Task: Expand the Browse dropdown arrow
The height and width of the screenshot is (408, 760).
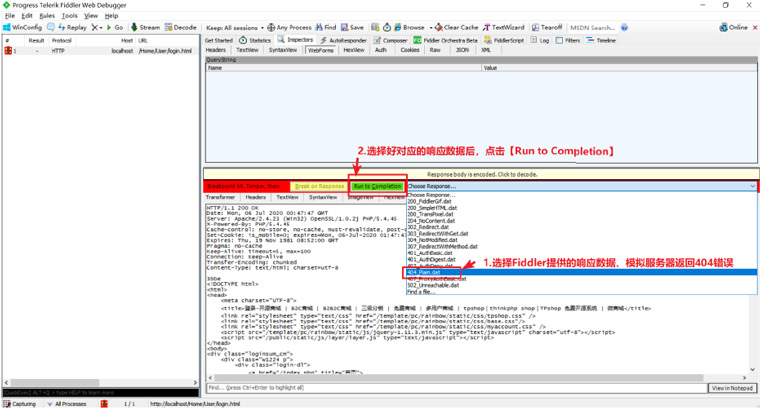Action: coord(430,28)
